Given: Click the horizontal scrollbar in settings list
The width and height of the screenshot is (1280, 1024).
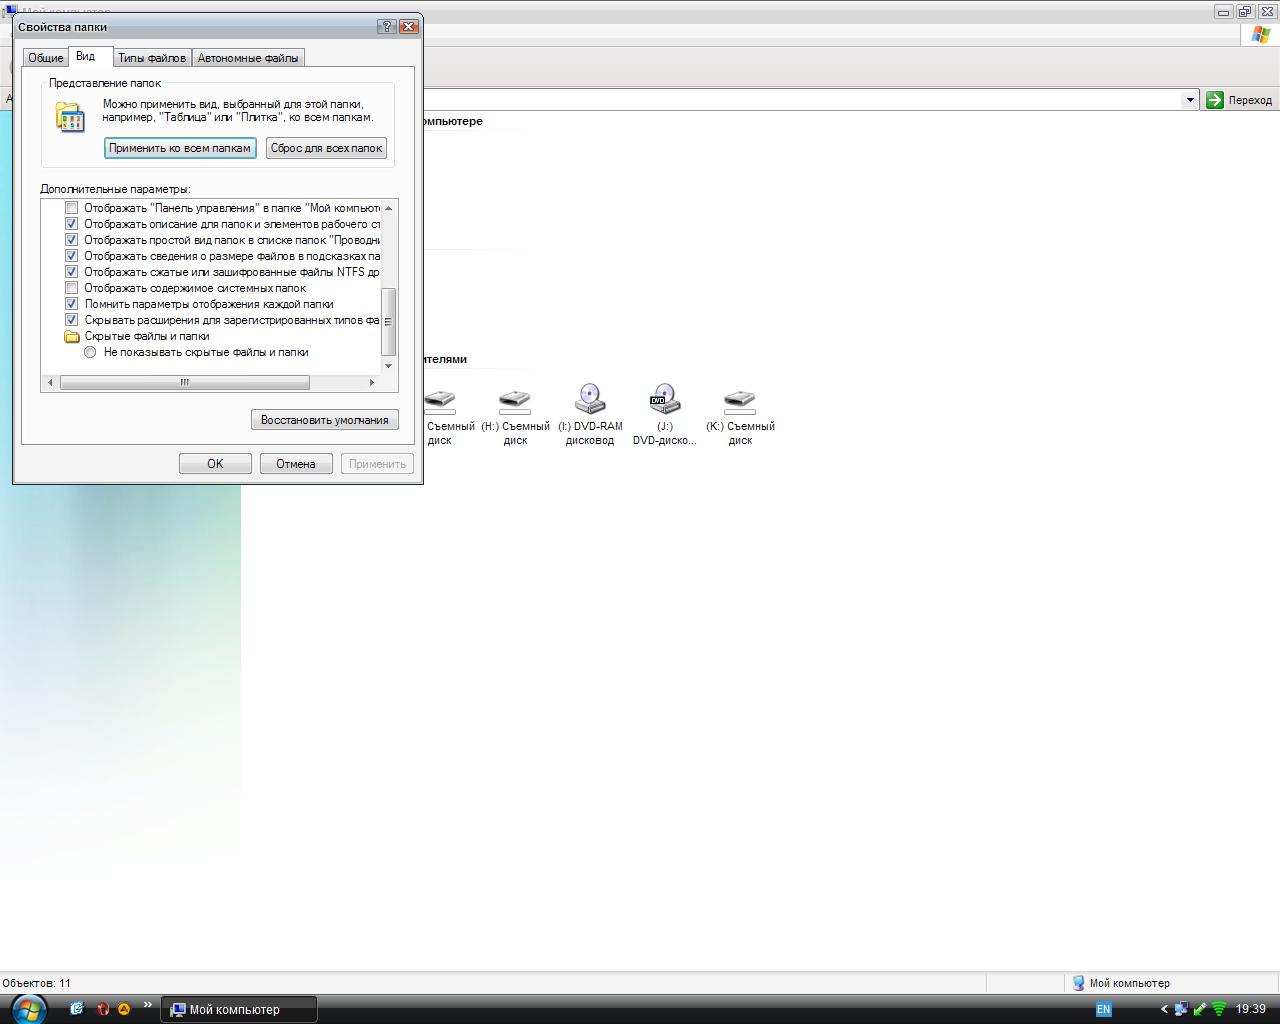Looking at the screenshot, I should (185, 382).
